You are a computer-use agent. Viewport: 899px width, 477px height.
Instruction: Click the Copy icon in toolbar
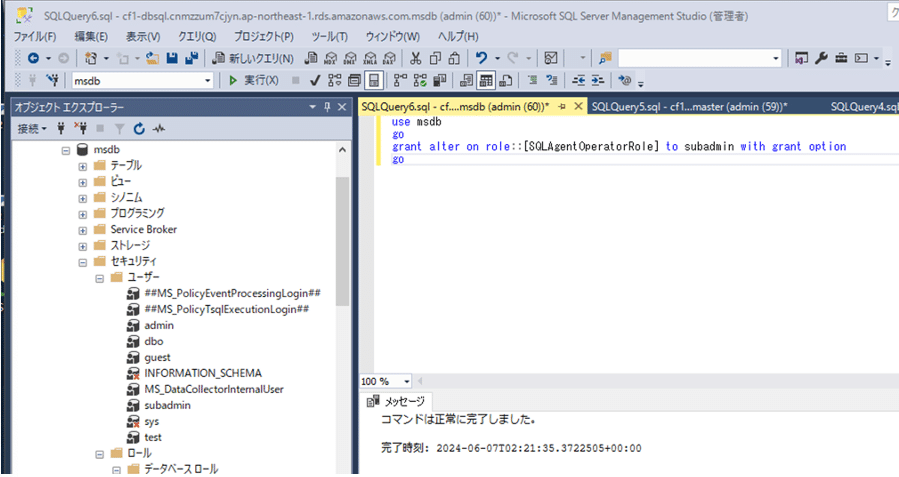(435, 58)
